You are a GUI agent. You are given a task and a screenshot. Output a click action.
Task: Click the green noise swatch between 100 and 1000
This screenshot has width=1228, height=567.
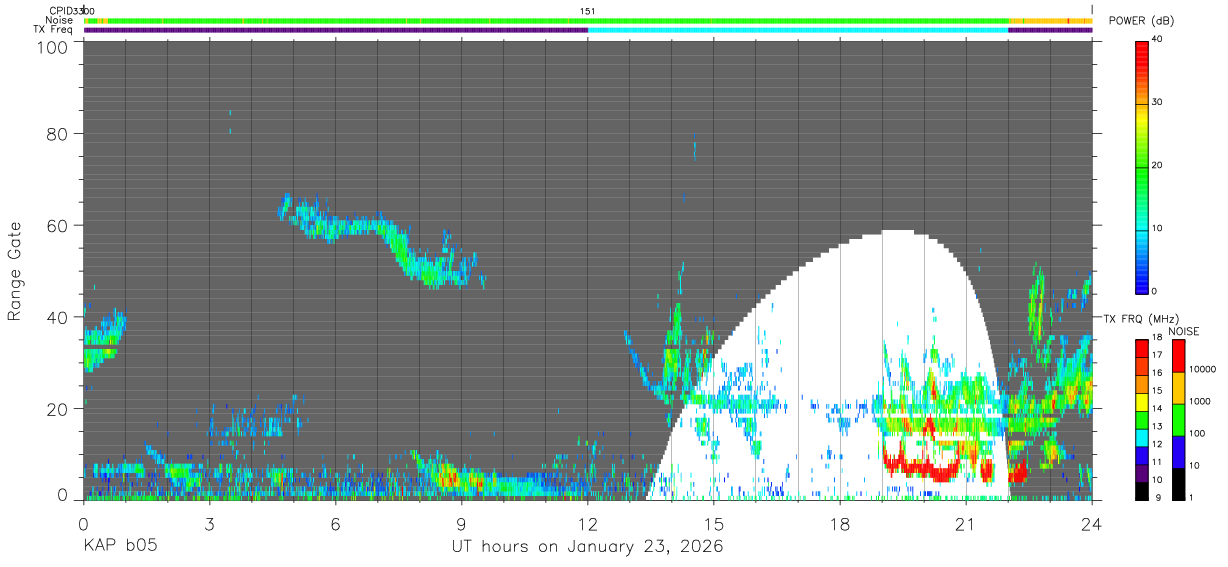click(x=1178, y=419)
